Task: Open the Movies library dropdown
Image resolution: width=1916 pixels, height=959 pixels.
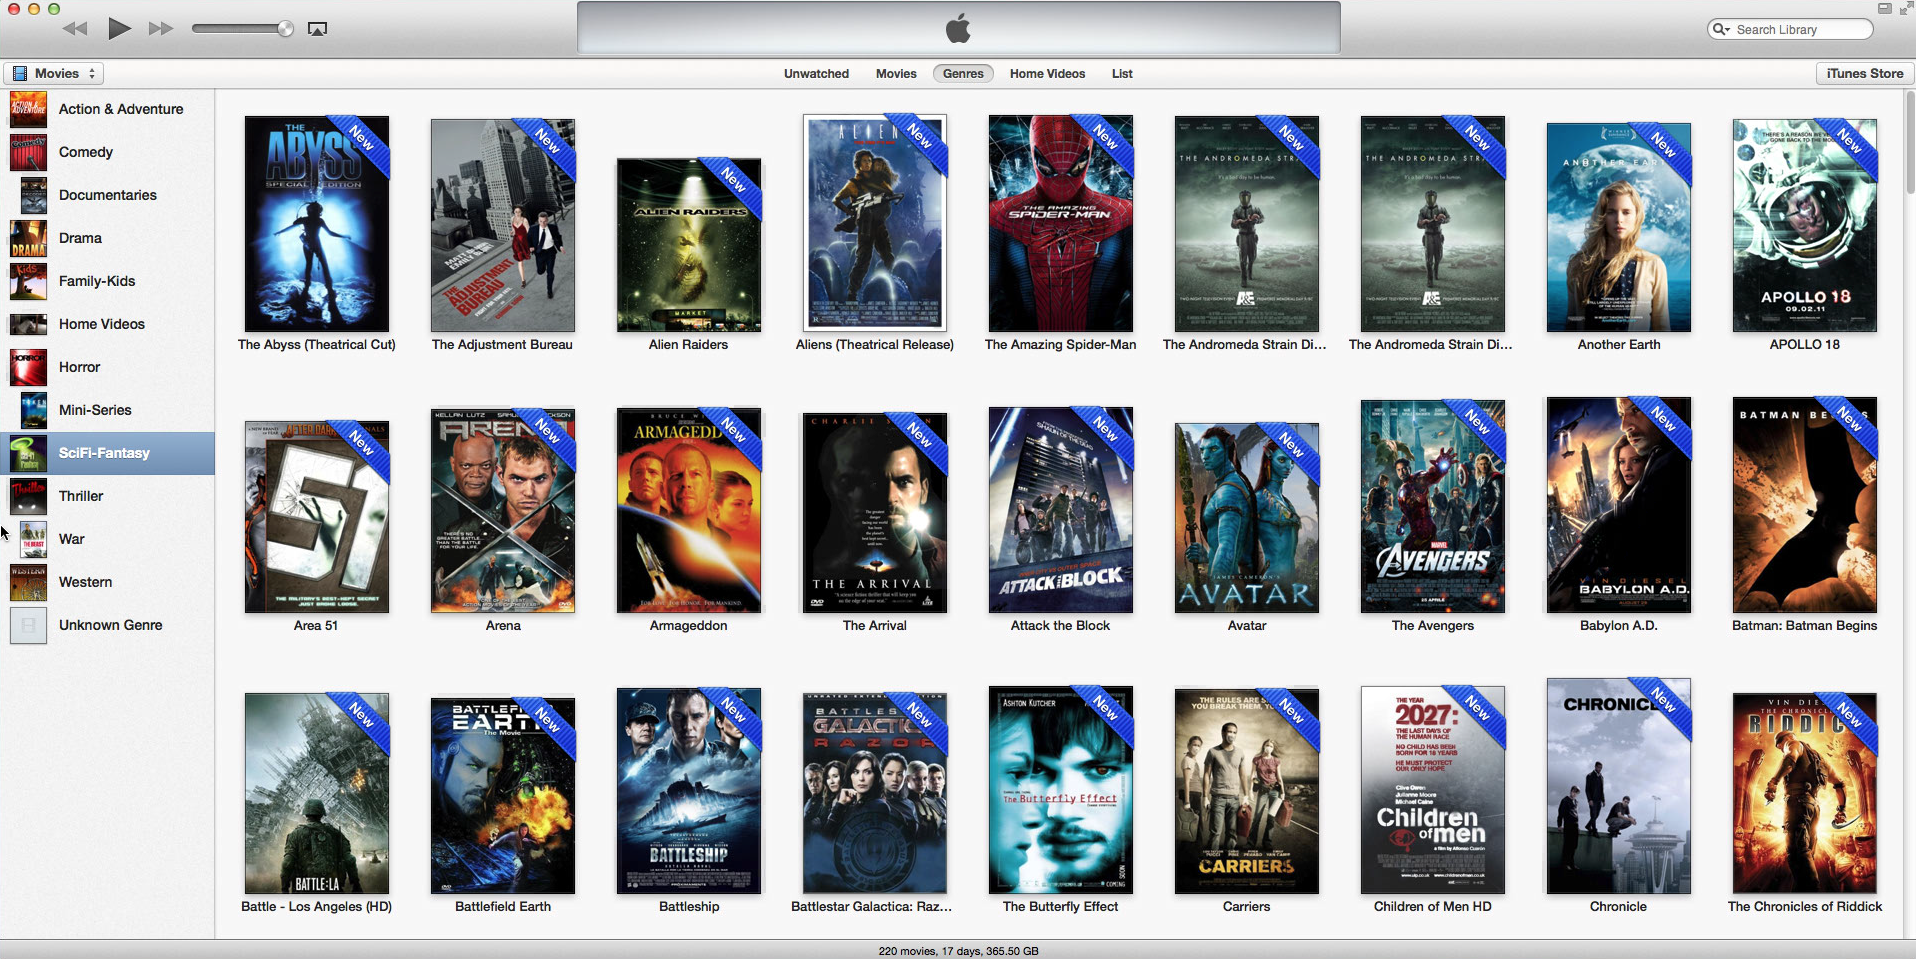Action: pyautogui.click(x=53, y=73)
